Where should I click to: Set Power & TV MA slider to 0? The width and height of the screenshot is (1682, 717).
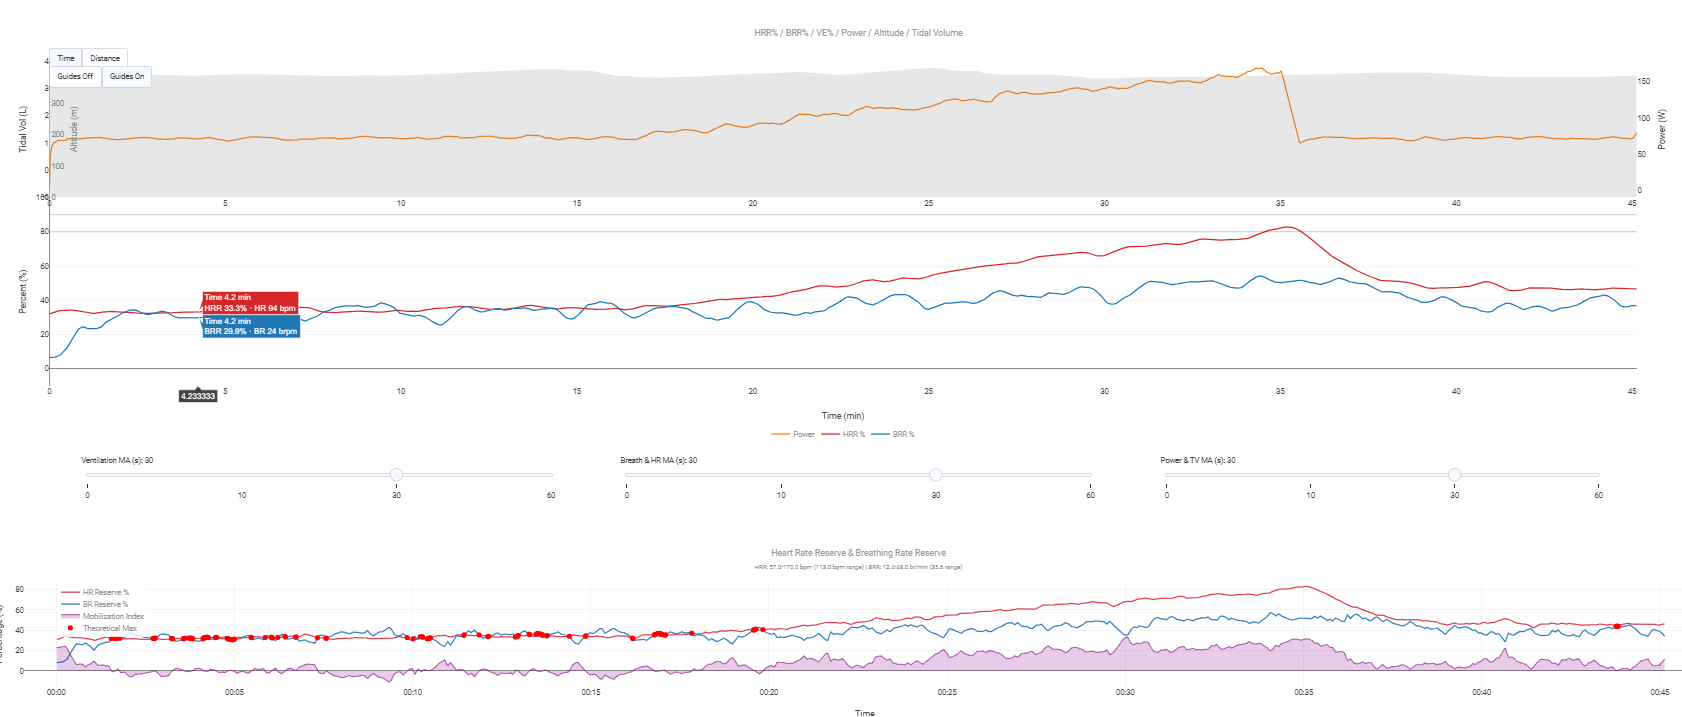(1166, 475)
